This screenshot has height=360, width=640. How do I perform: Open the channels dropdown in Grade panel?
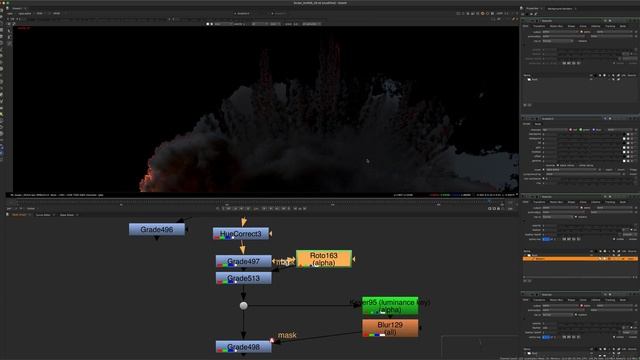click(x=555, y=130)
